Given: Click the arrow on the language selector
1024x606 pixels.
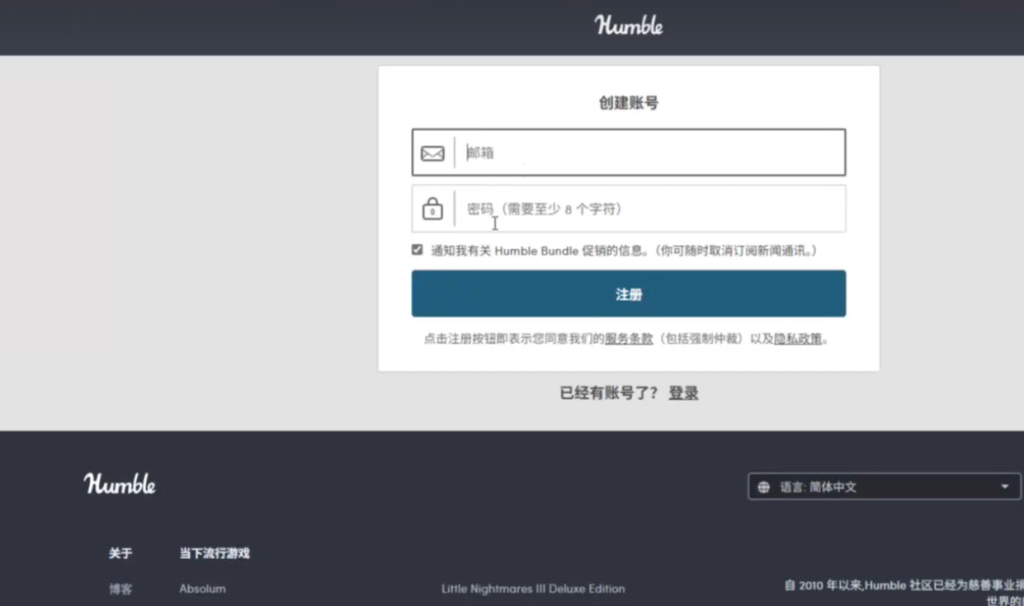Looking at the screenshot, I should (1004, 487).
